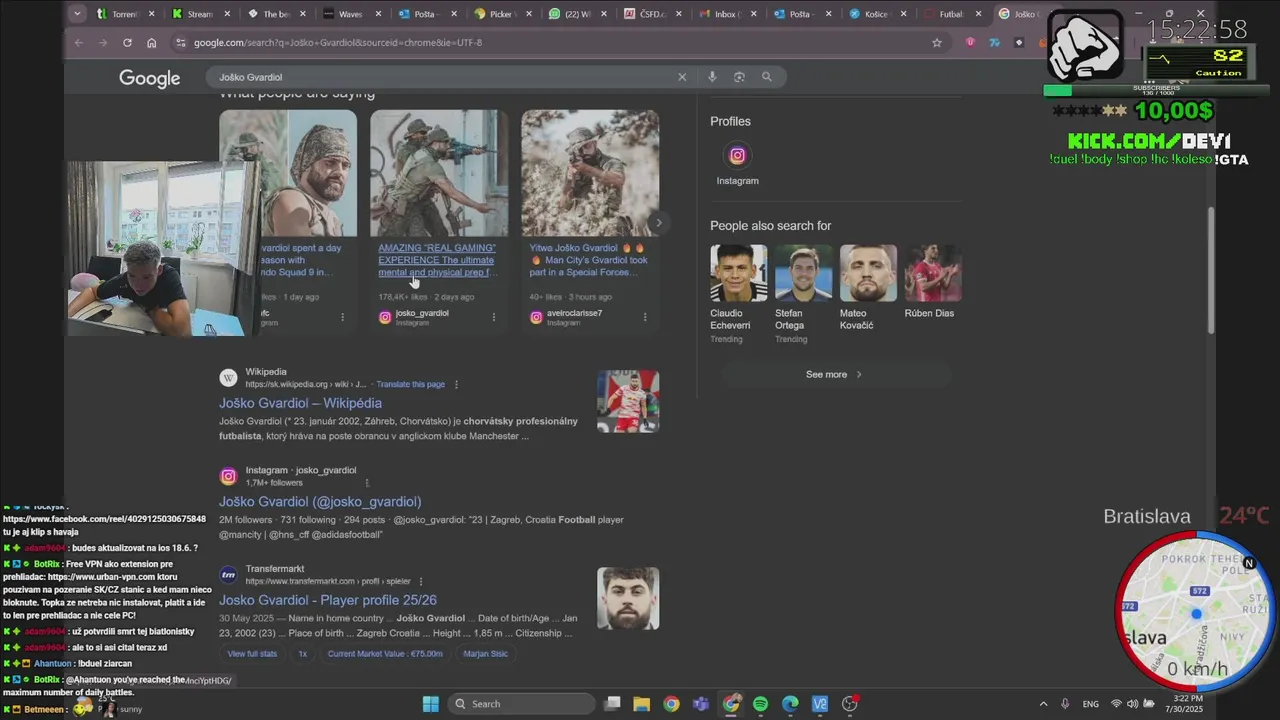Viewport: 1280px width, 720px height.
Task: Open Wi-Fi network tray icon
Action: tap(1116, 704)
